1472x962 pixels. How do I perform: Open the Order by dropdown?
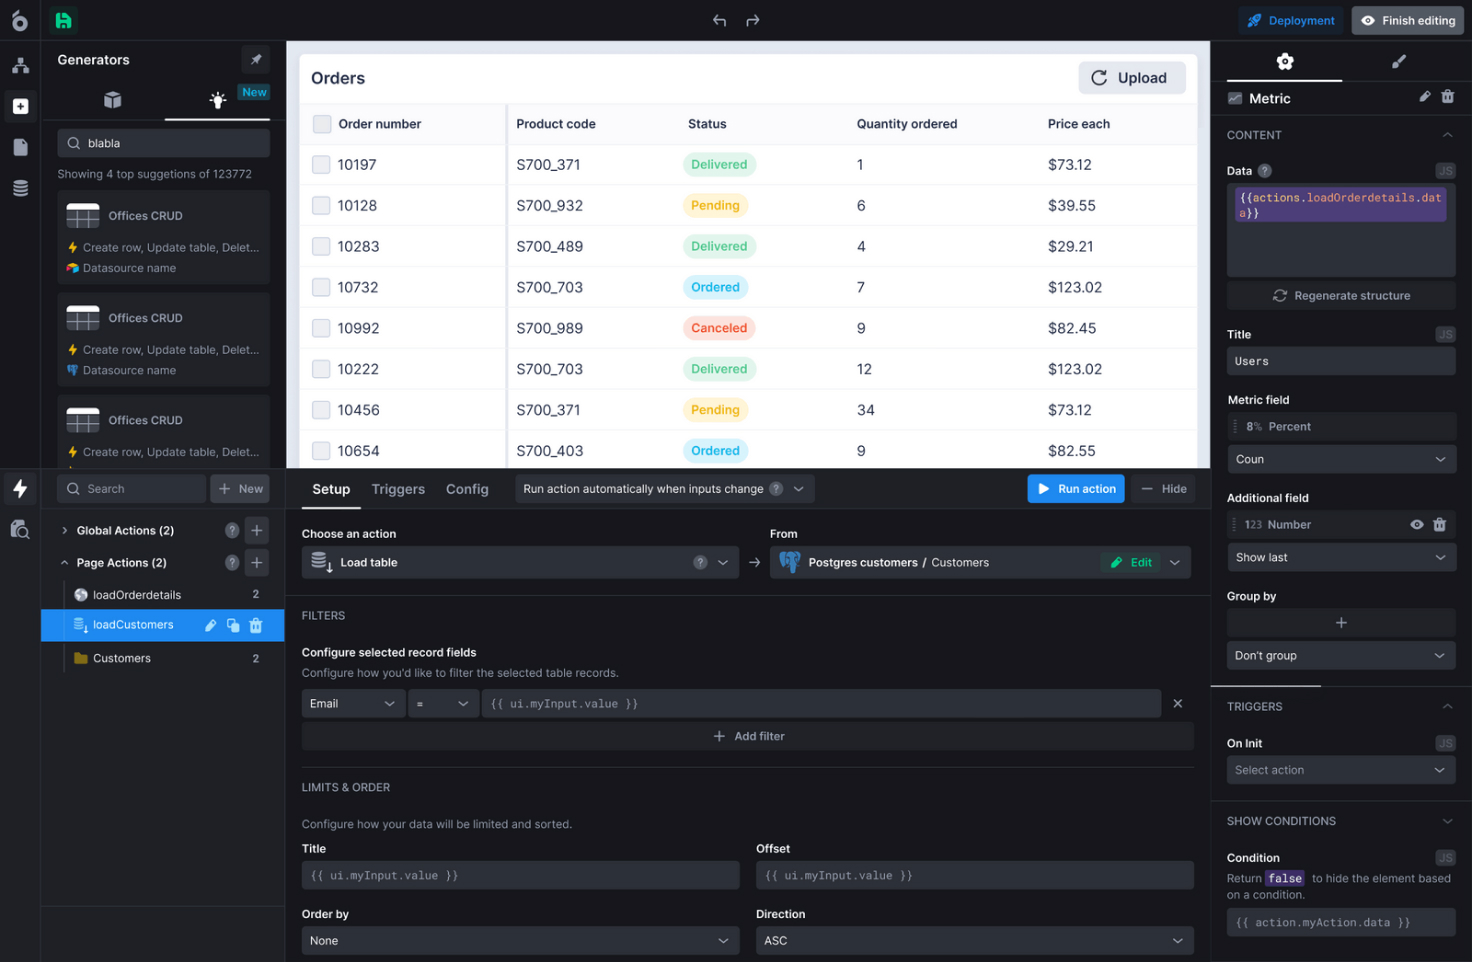(x=519, y=940)
